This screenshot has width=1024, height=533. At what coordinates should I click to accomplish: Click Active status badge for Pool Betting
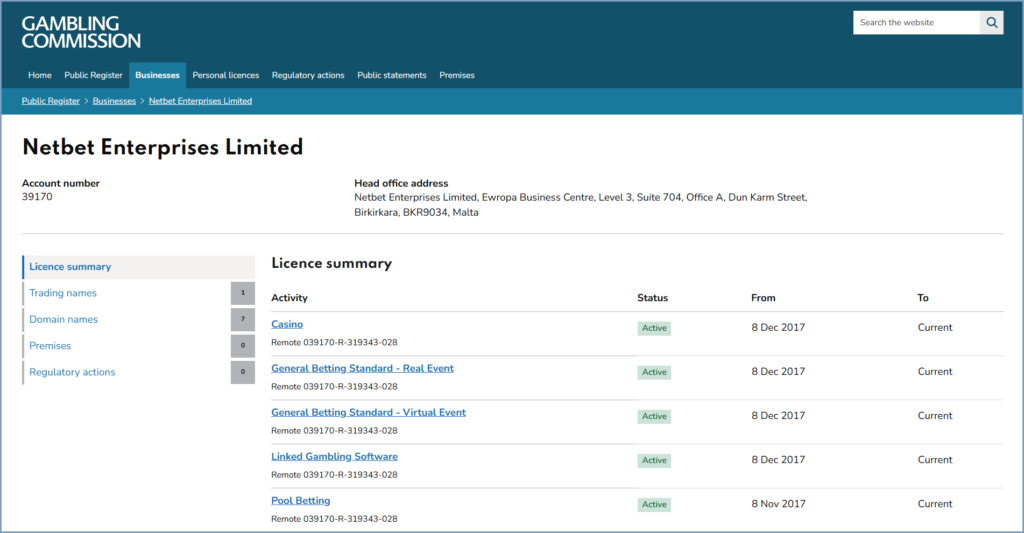(654, 504)
